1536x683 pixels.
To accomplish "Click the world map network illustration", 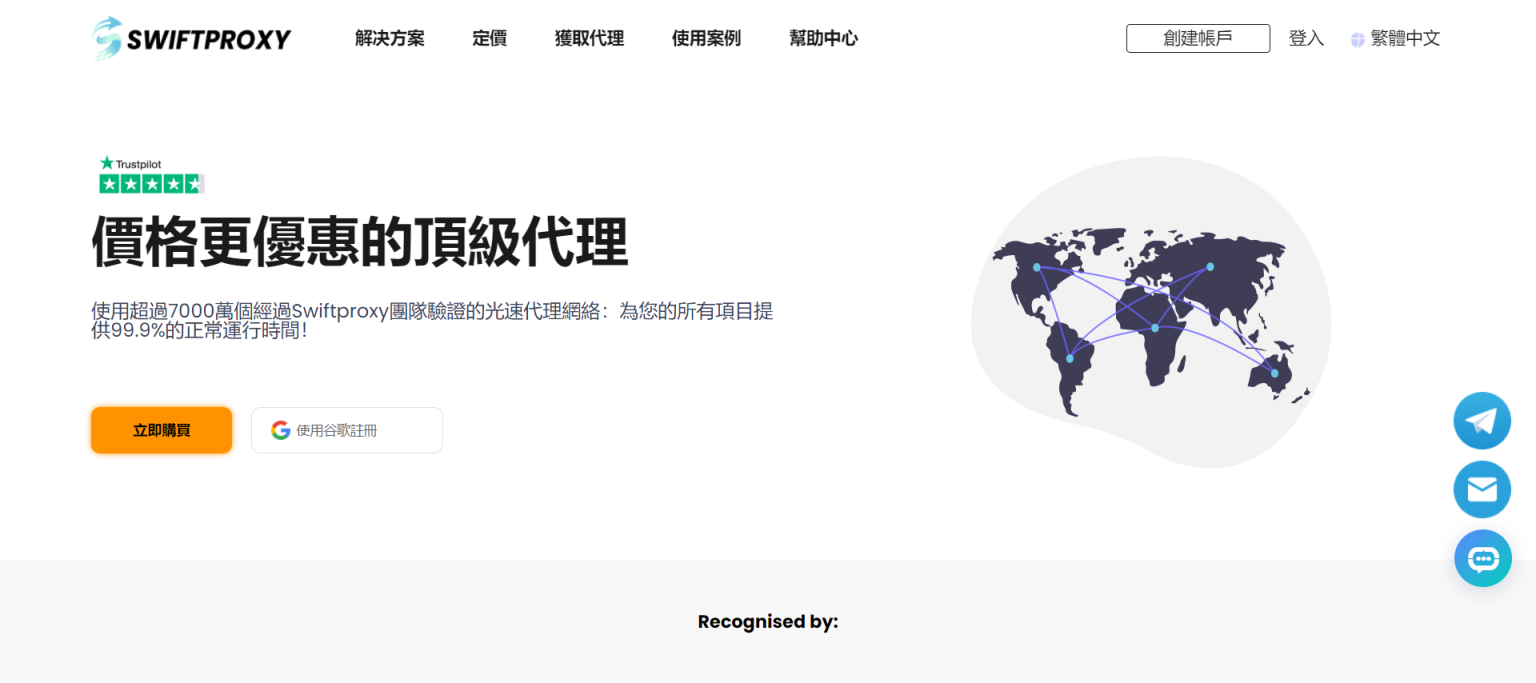I will (1148, 310).
